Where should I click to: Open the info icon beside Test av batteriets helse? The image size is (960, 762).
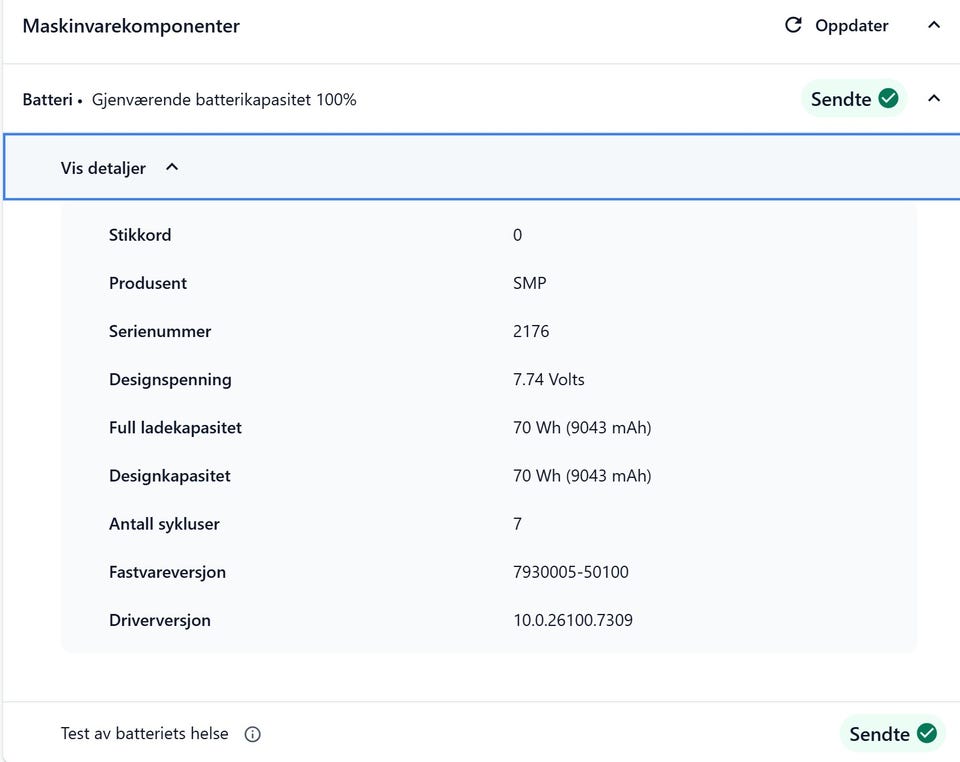(253, 734)
